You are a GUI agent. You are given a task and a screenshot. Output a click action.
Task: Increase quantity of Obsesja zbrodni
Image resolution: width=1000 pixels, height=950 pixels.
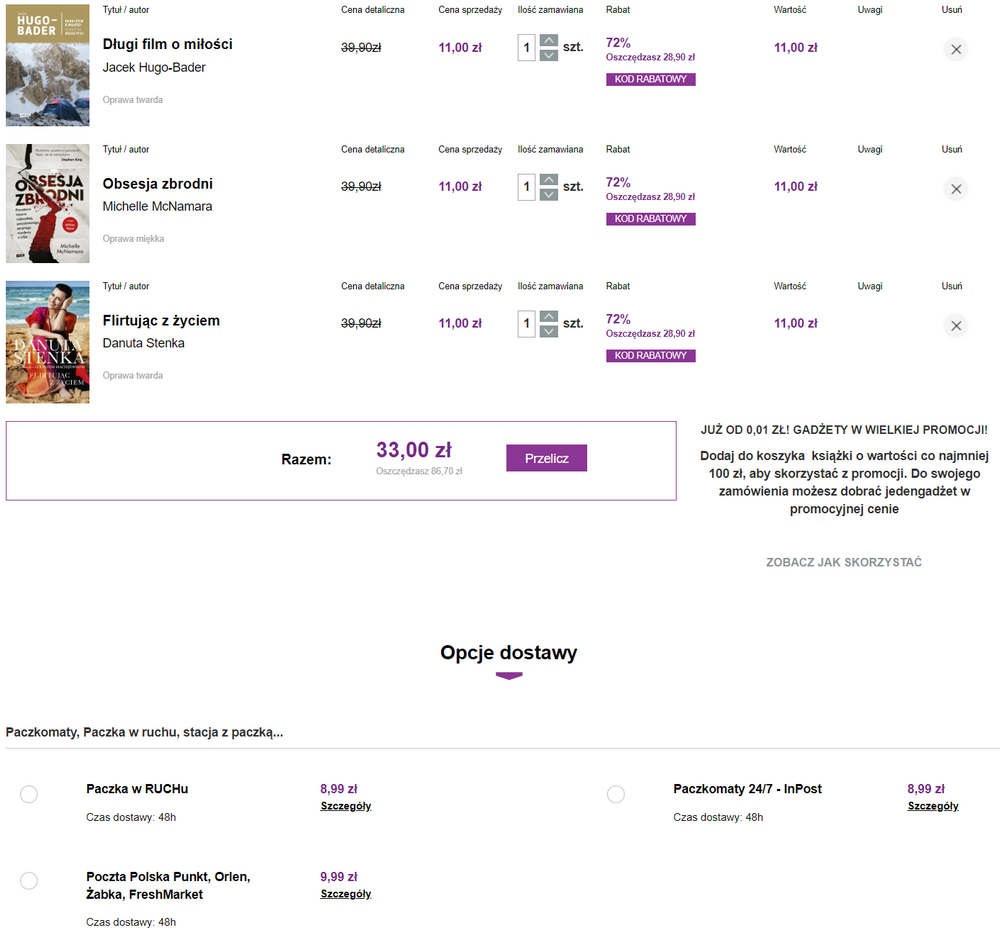[x=548, y=180]
